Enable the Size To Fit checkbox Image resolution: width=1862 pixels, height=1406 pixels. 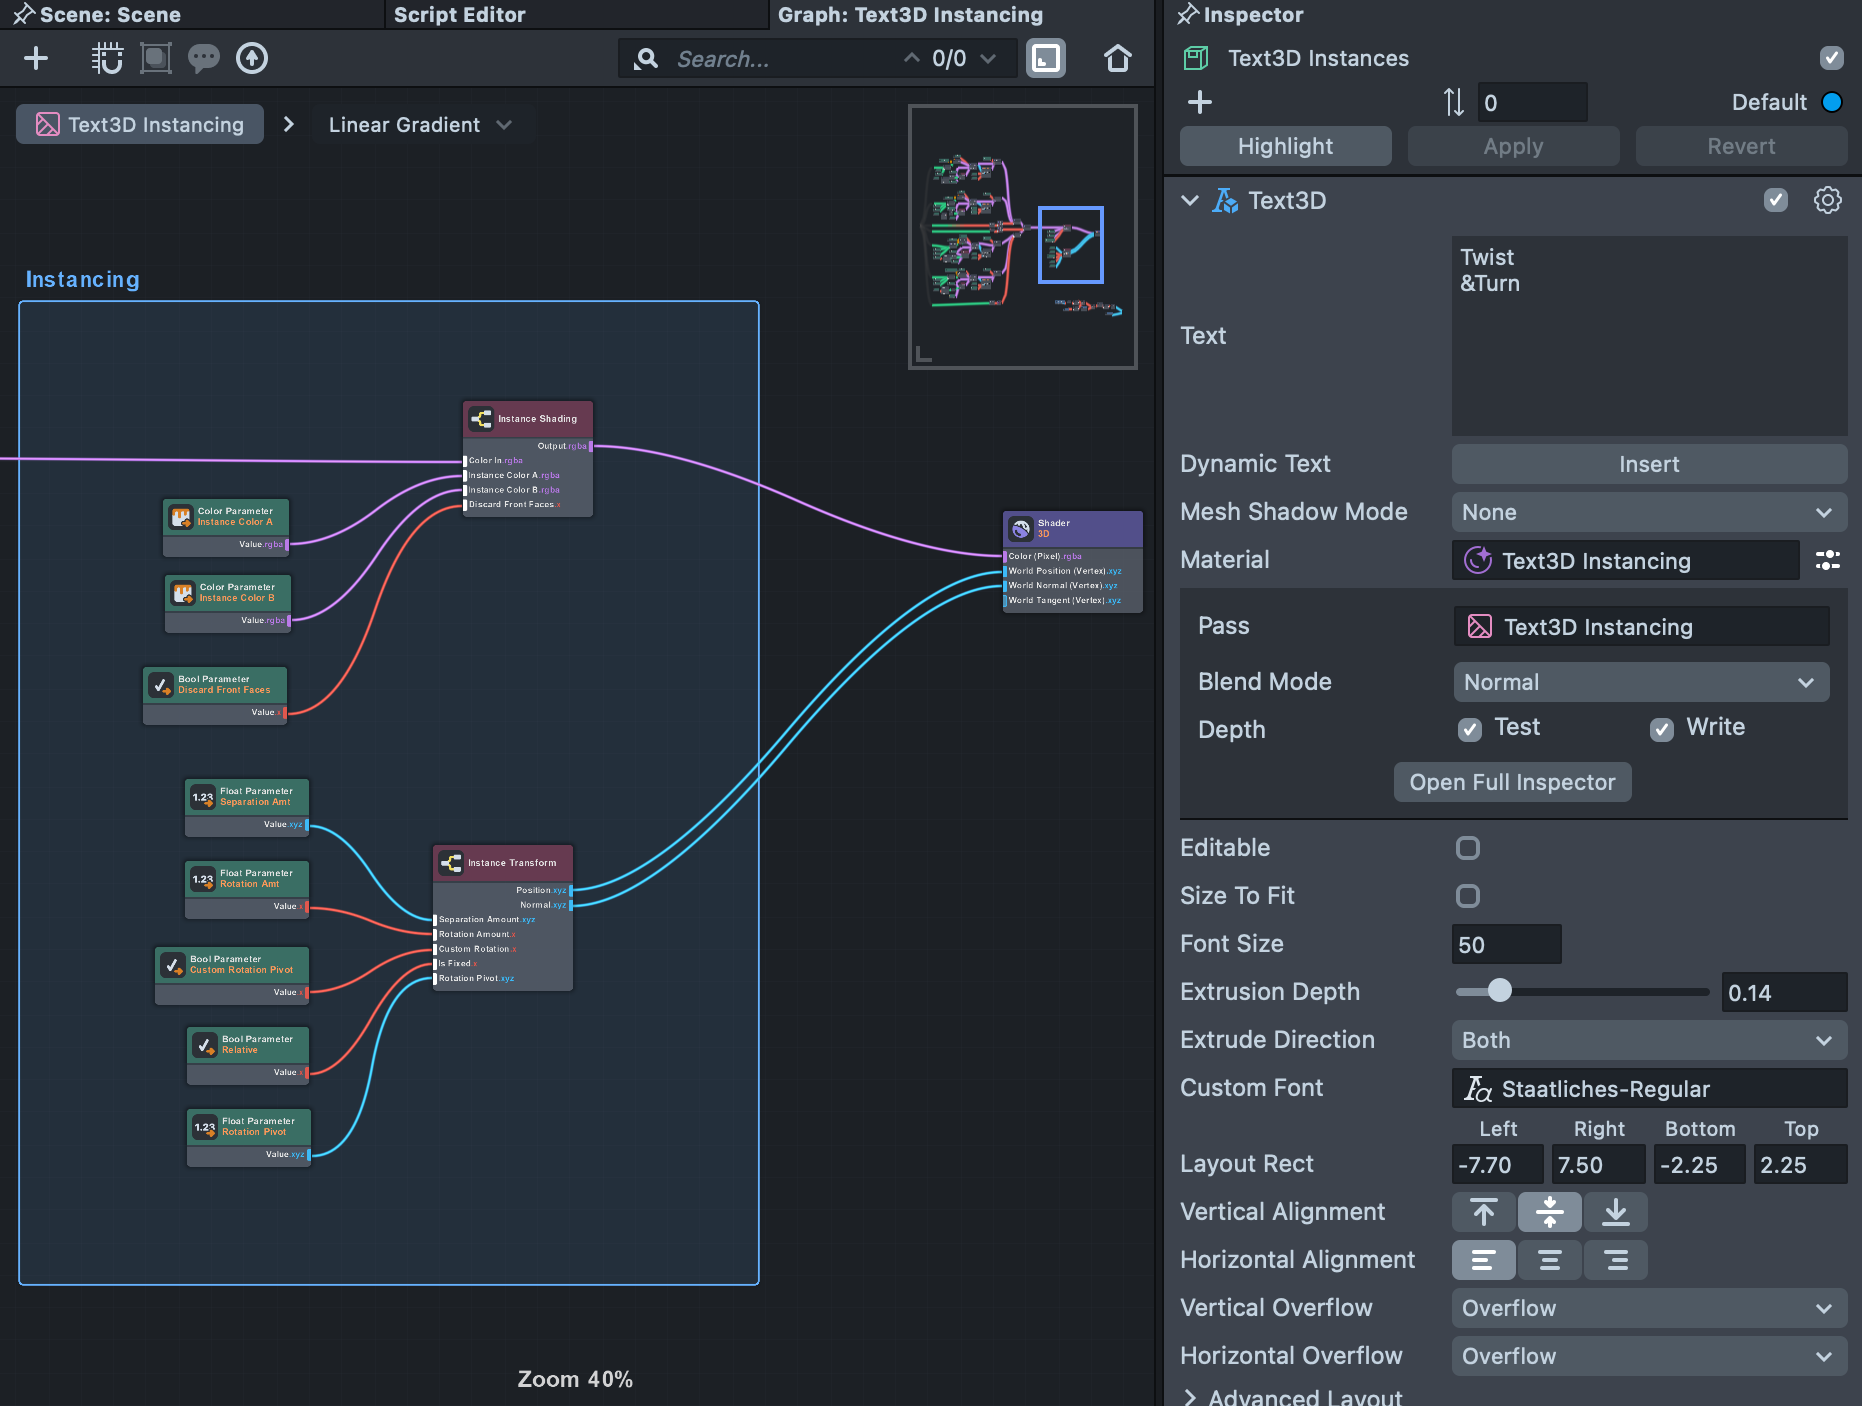coord(1468,896)
